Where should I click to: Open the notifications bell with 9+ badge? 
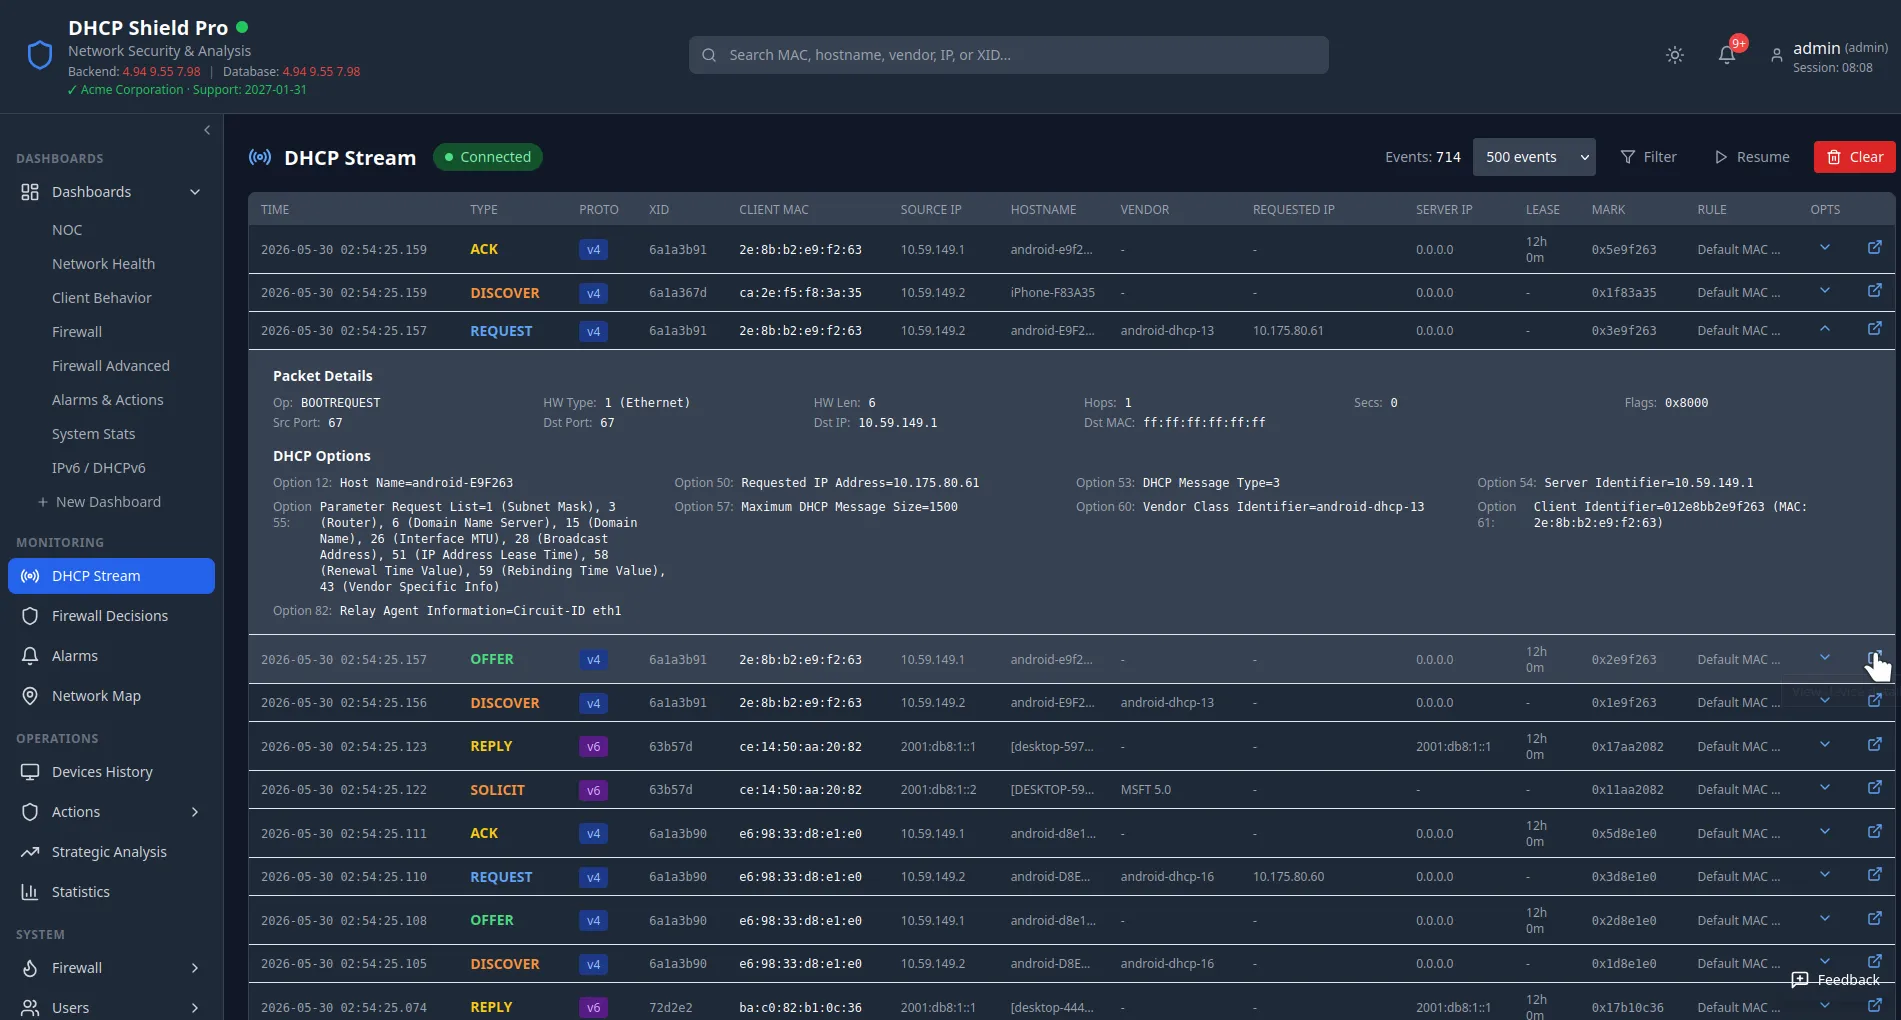(x=1727, y=55)
